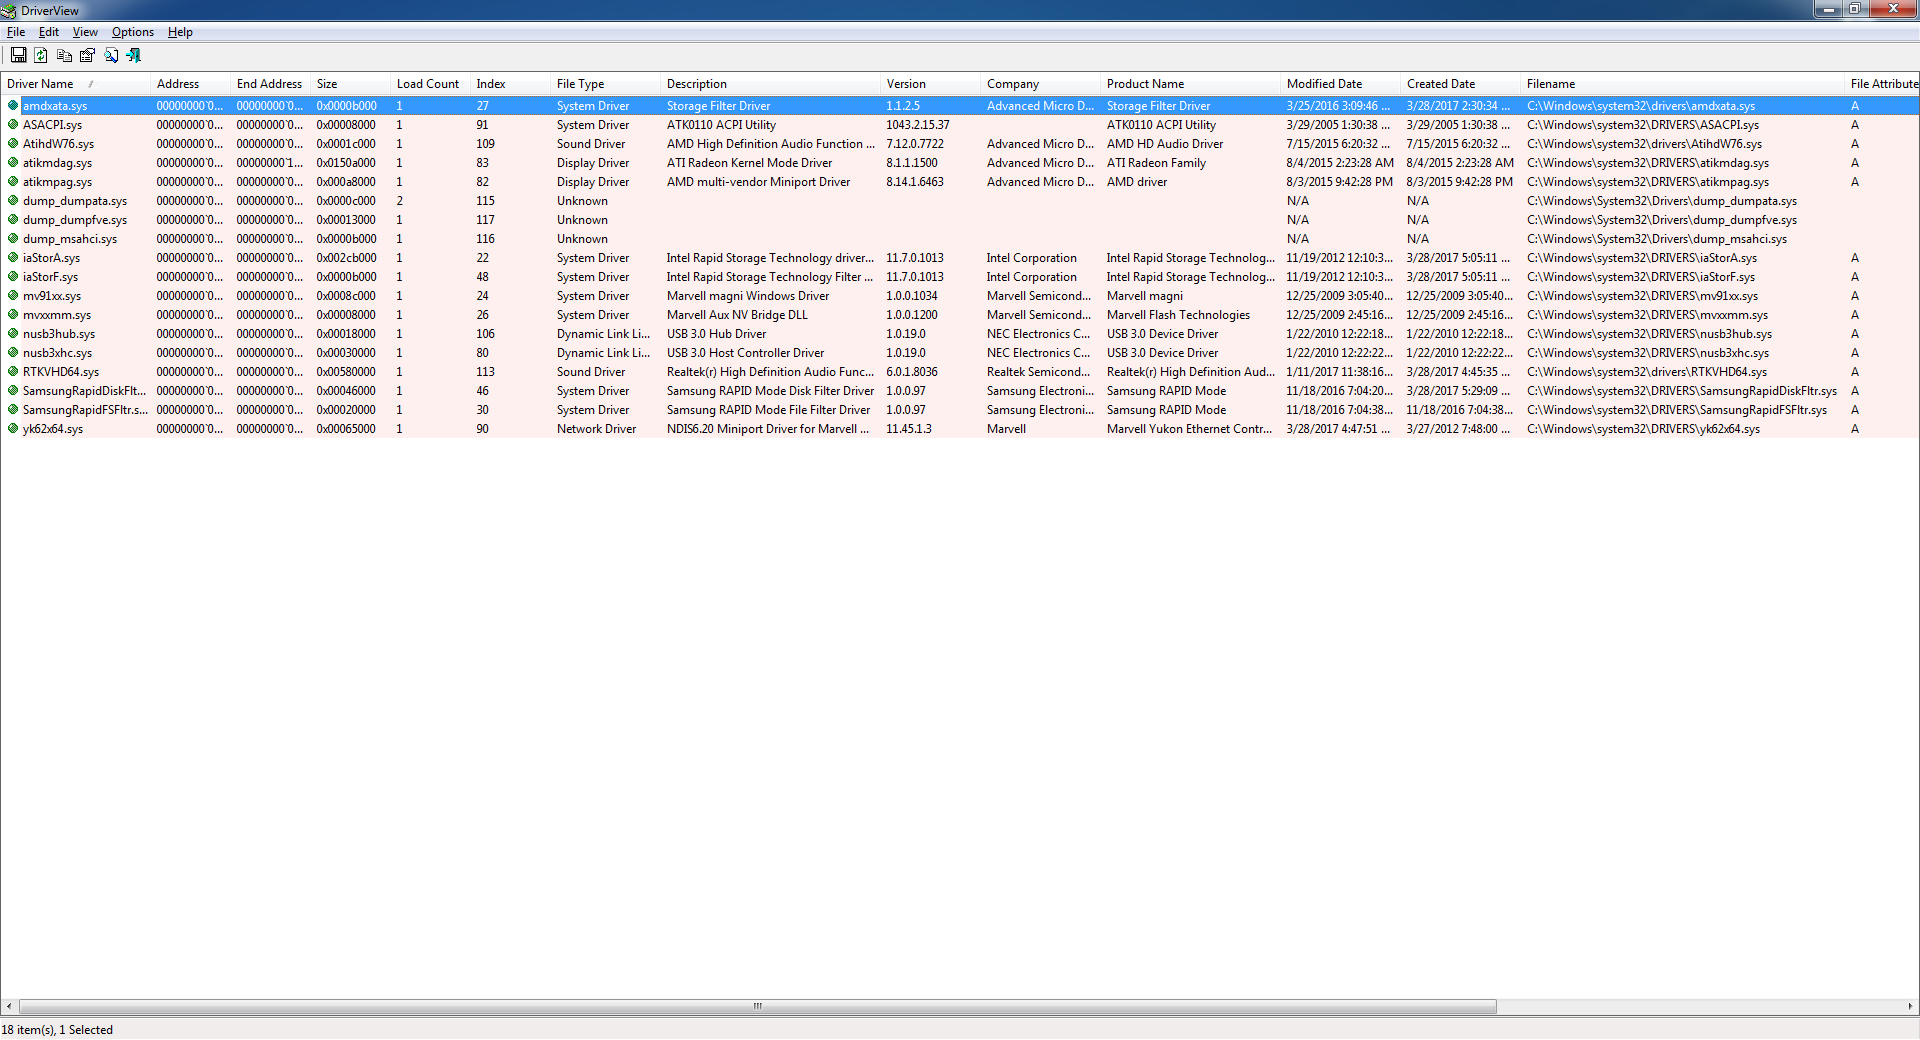This screenshot has height=1040, width=1920.
Task: Sort by the Address column header
Action: click(x=190, y=84)
